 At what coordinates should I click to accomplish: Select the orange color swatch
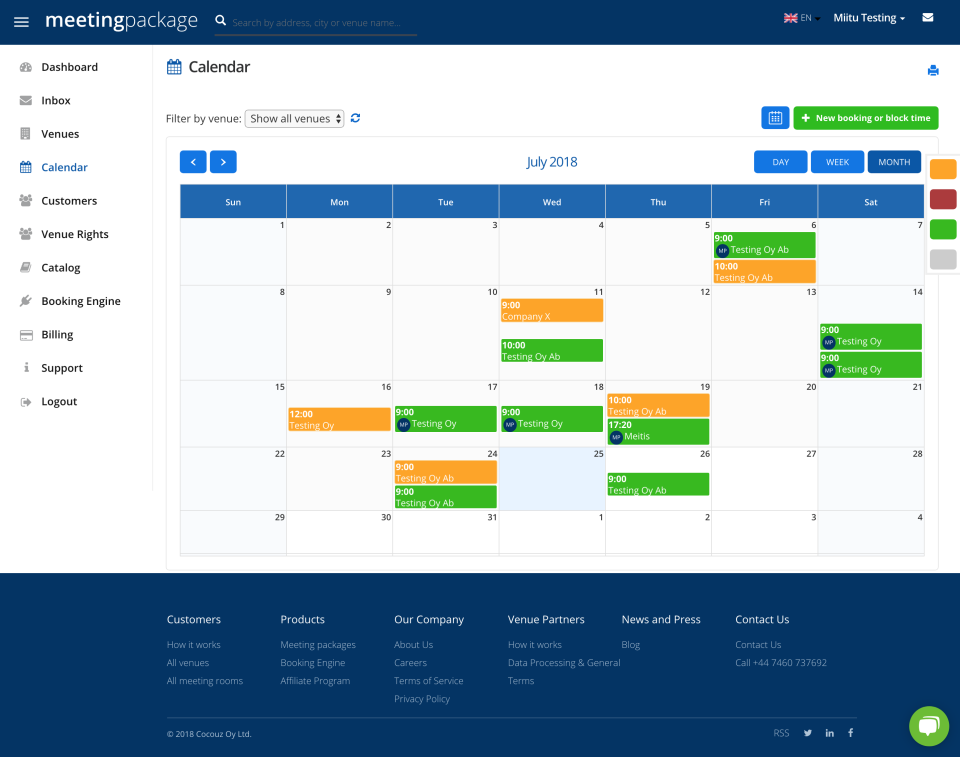[x=943, y=168]
